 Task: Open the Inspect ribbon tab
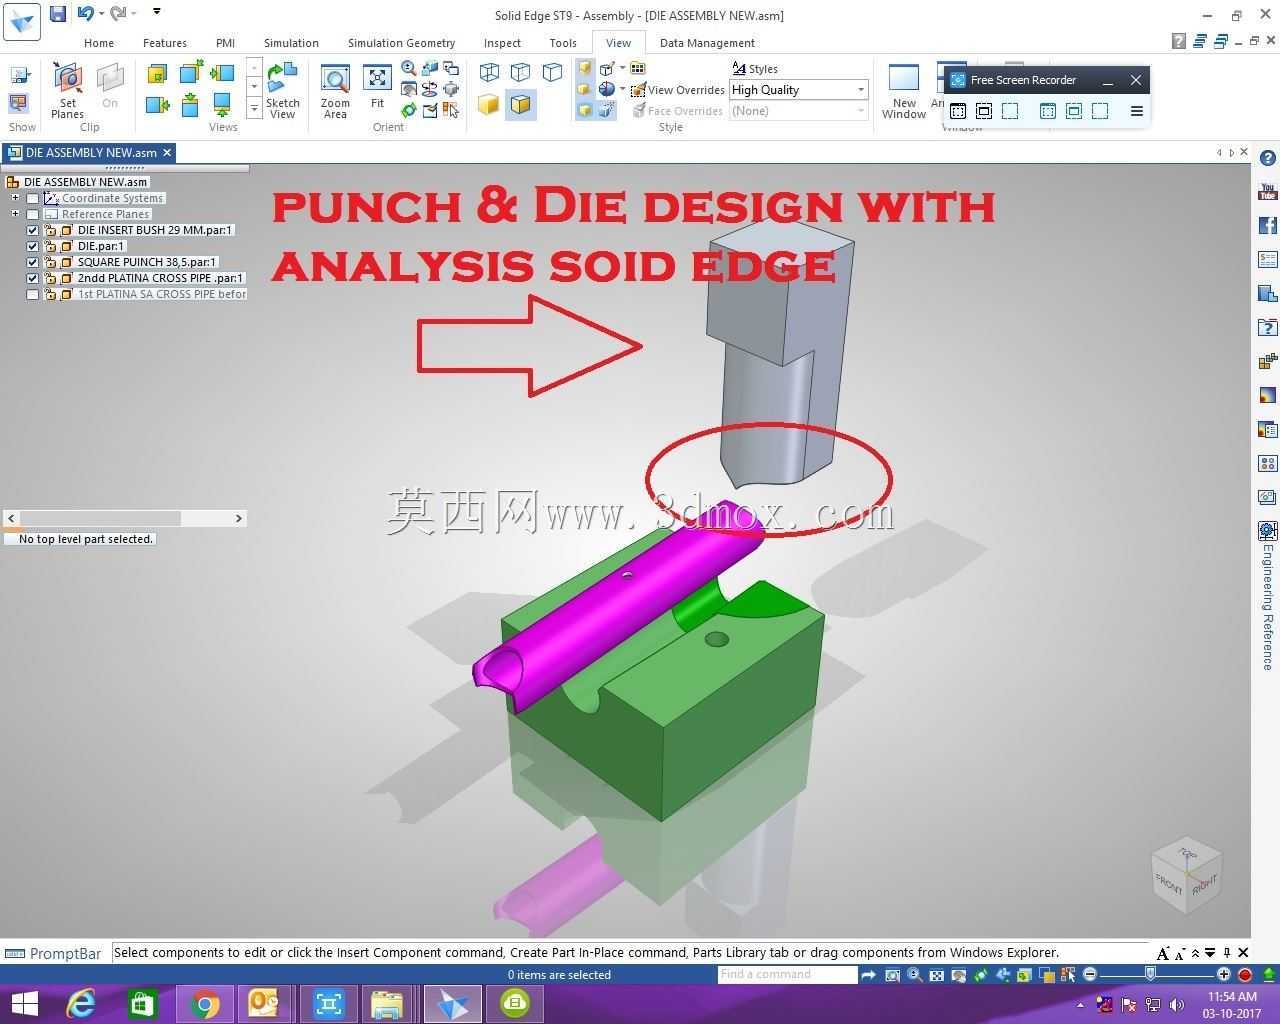(x=502, y=43)
